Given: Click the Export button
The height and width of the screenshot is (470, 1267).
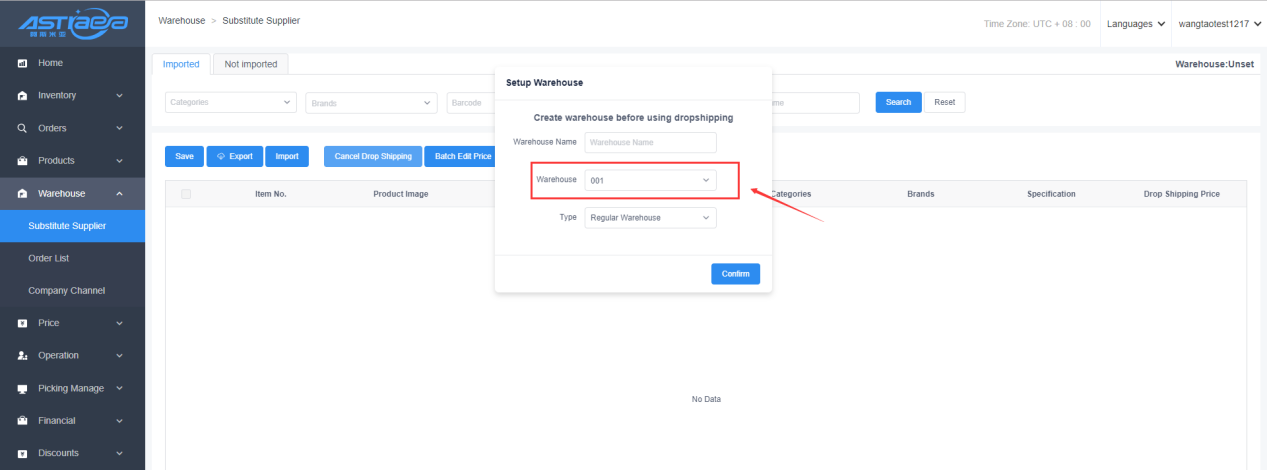Looking at the screenshot, I should [x=235, y=157].
